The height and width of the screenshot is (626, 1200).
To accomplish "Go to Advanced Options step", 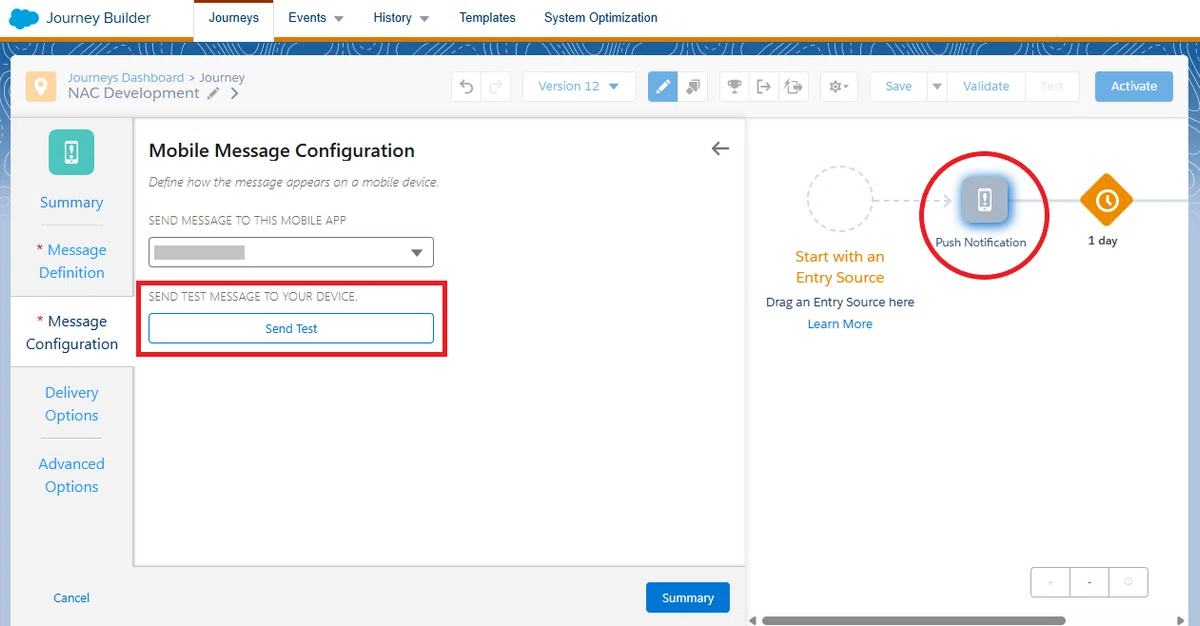I will click(71, 475).
